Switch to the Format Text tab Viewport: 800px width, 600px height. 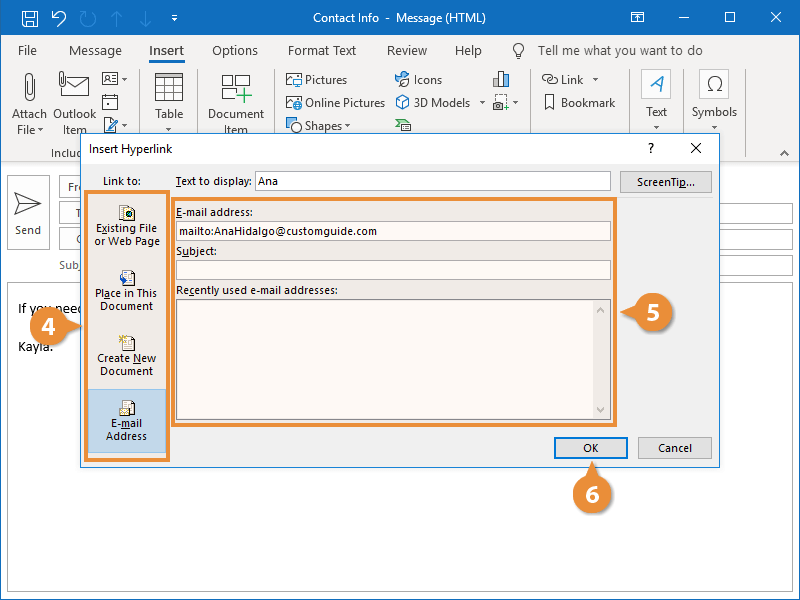click(322, 51)
